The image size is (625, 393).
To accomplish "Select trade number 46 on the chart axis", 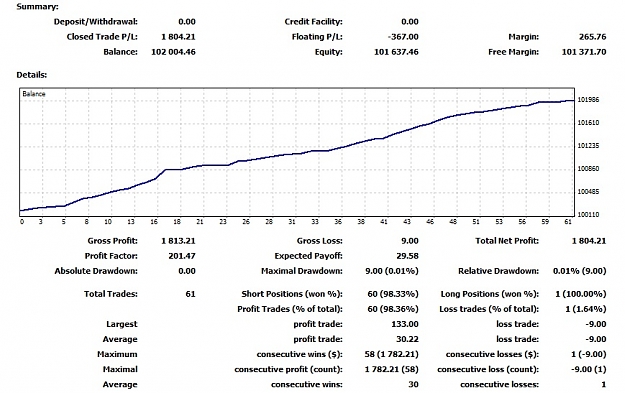I will click(430, 222).
